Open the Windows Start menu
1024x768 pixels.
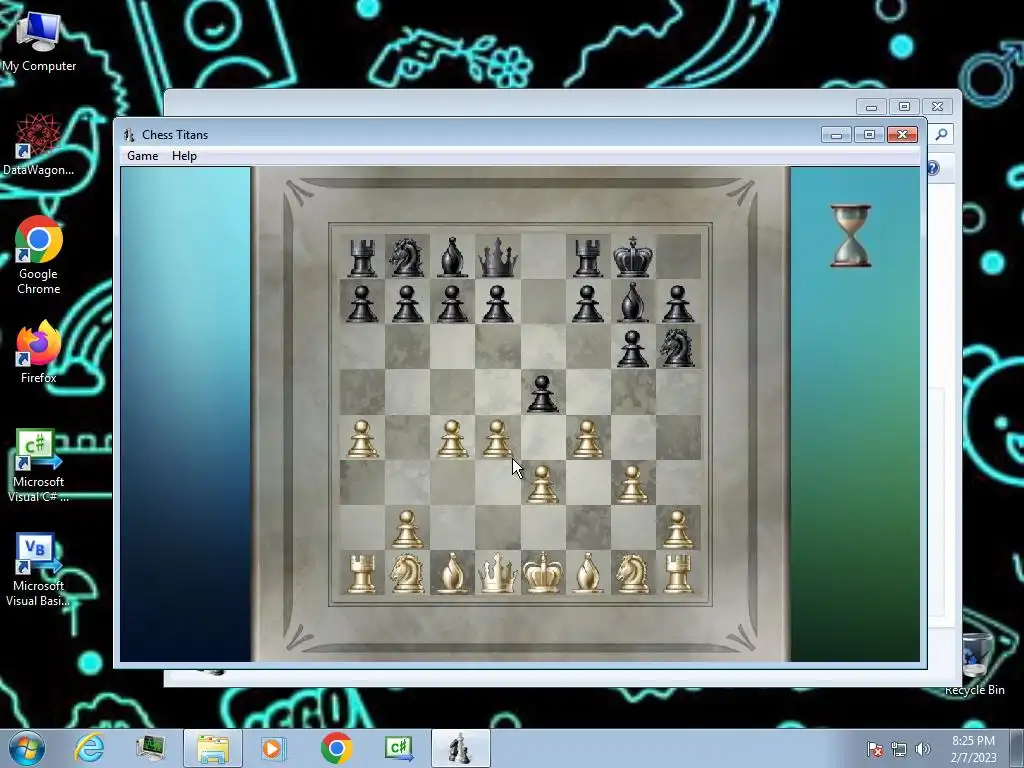[27, 748]
